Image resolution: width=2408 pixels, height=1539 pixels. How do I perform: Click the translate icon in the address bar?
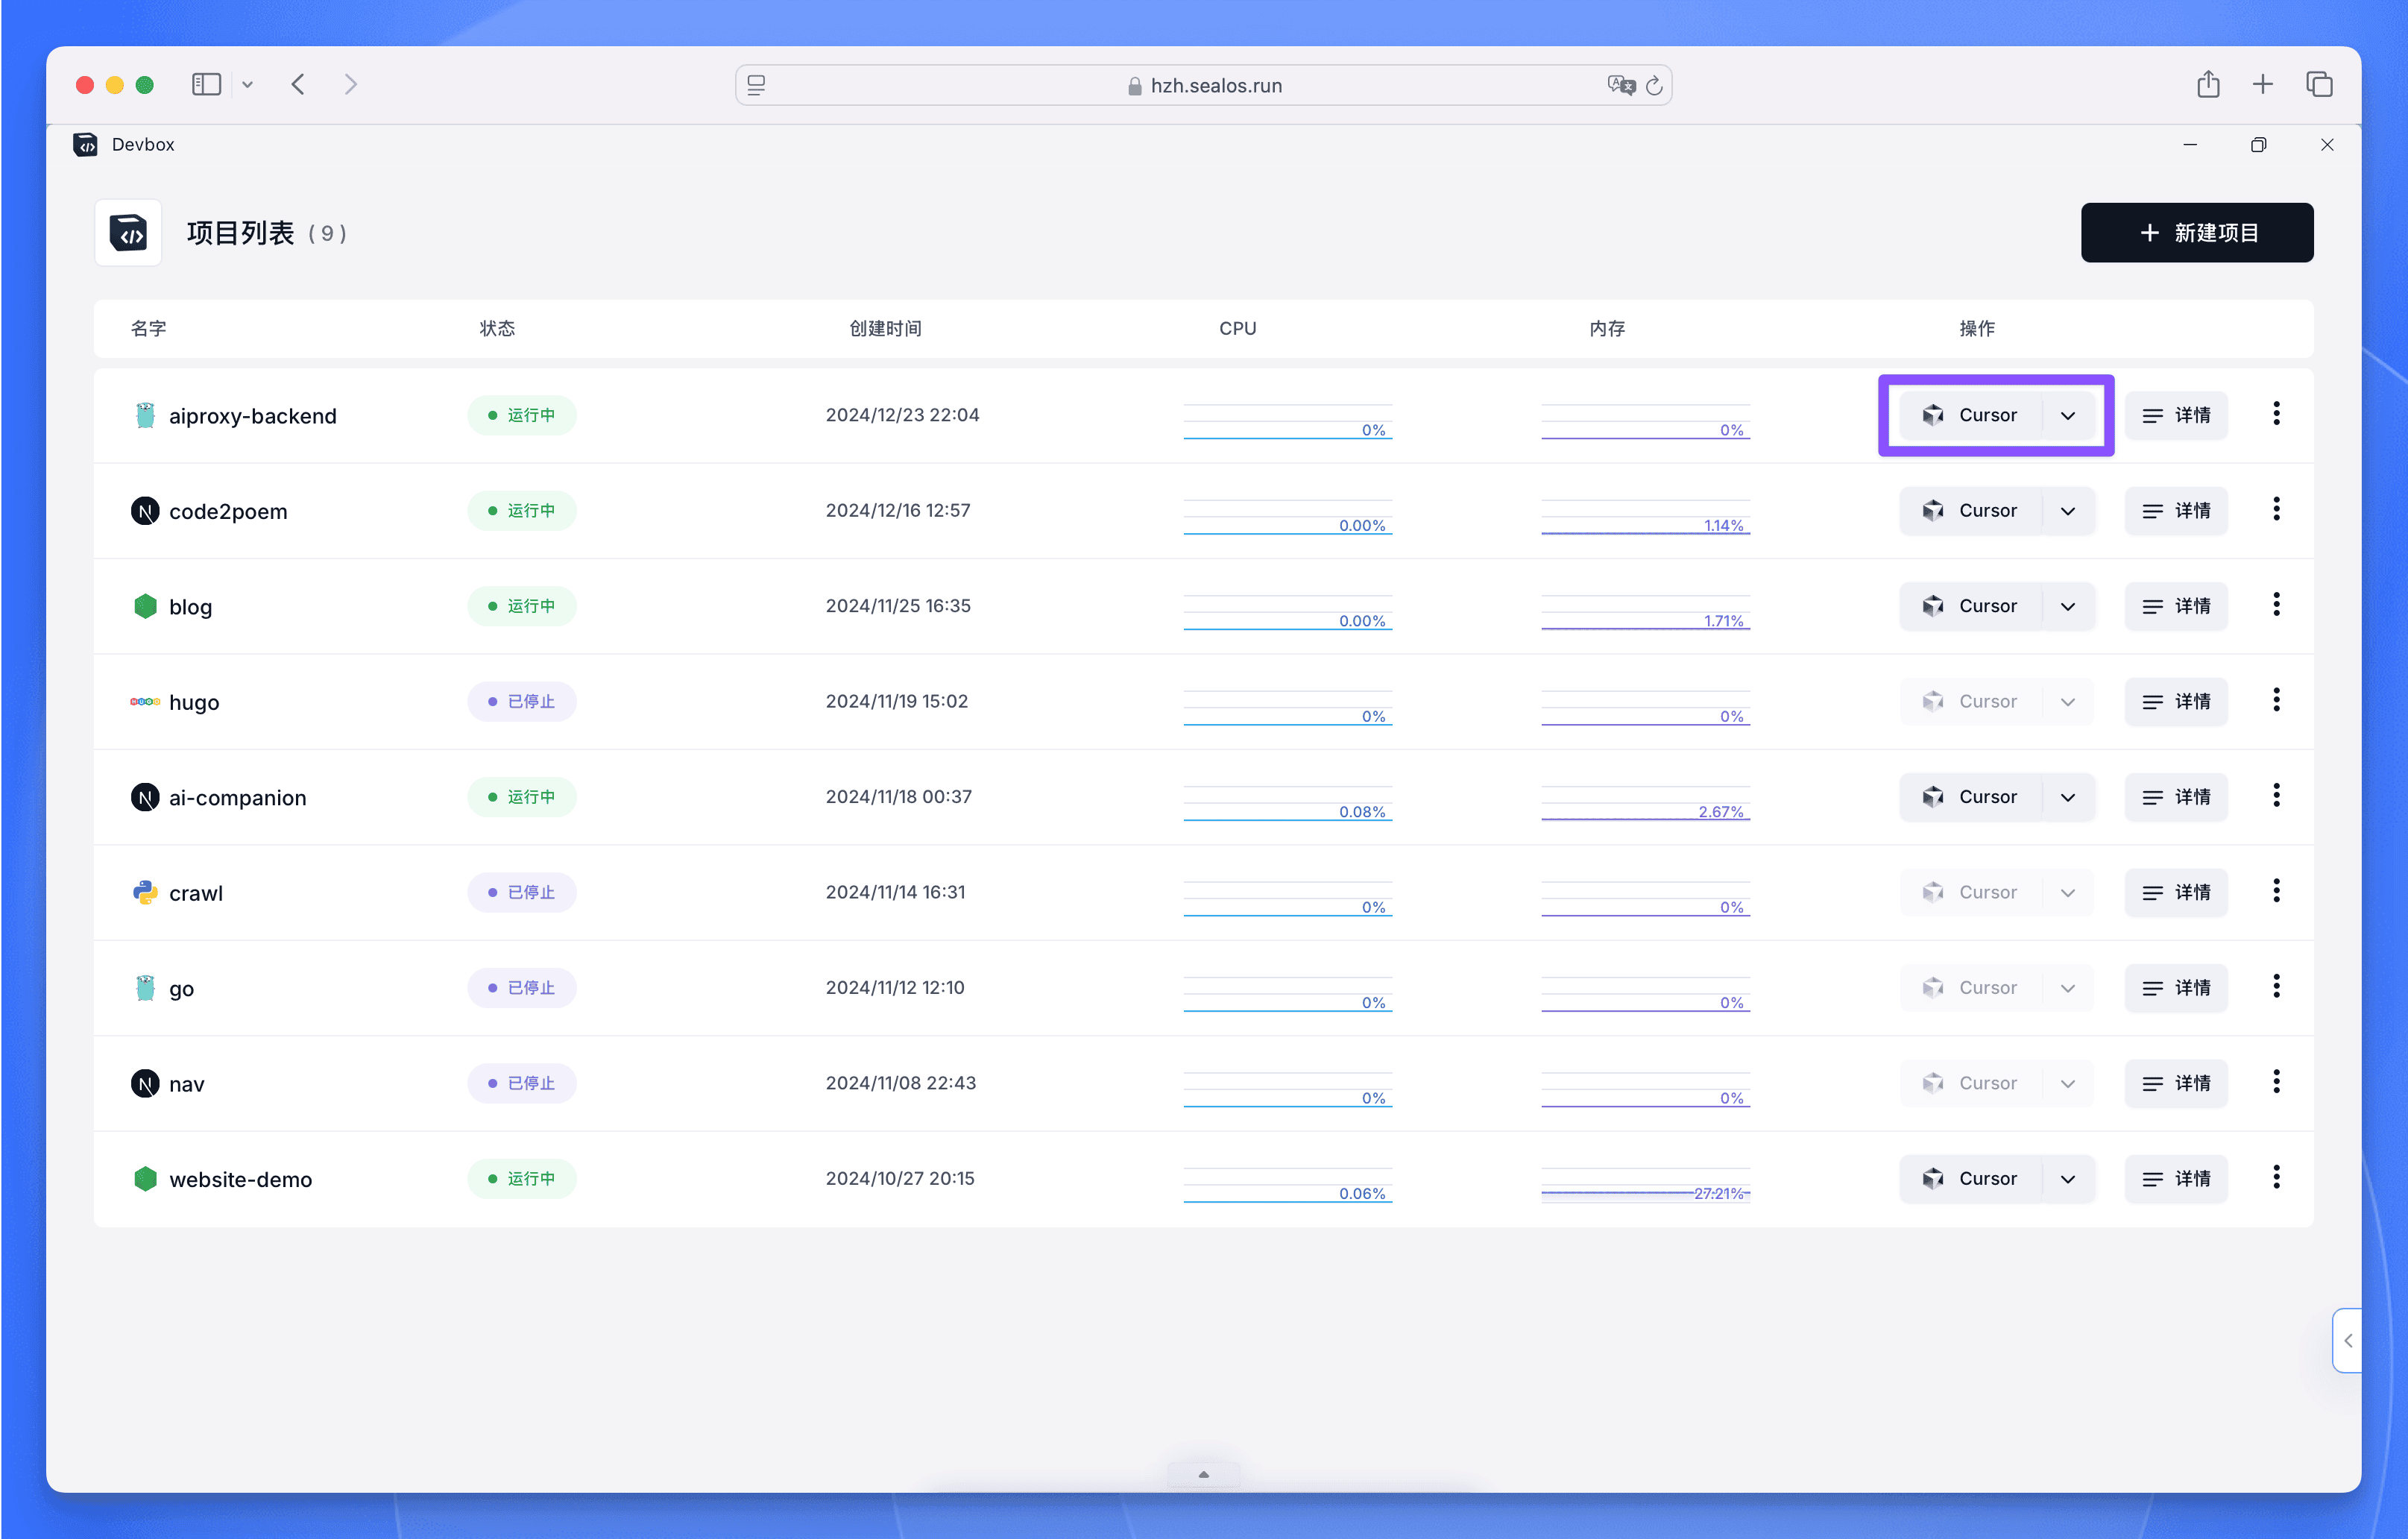[x=1620, y=85]
